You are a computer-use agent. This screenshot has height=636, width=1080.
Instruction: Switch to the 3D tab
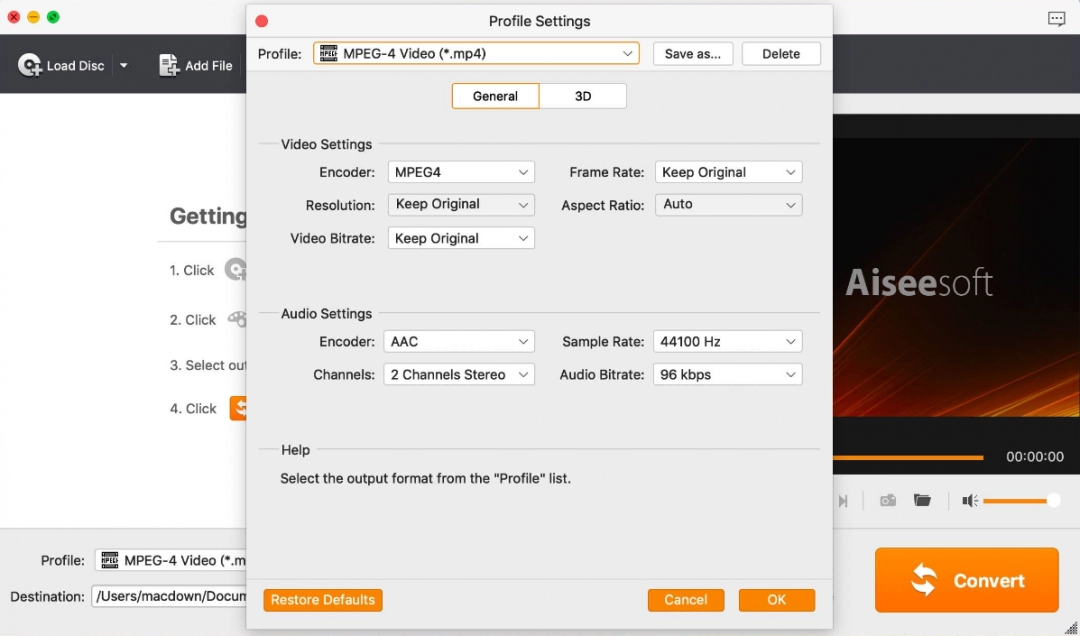[x=583, y=96]
